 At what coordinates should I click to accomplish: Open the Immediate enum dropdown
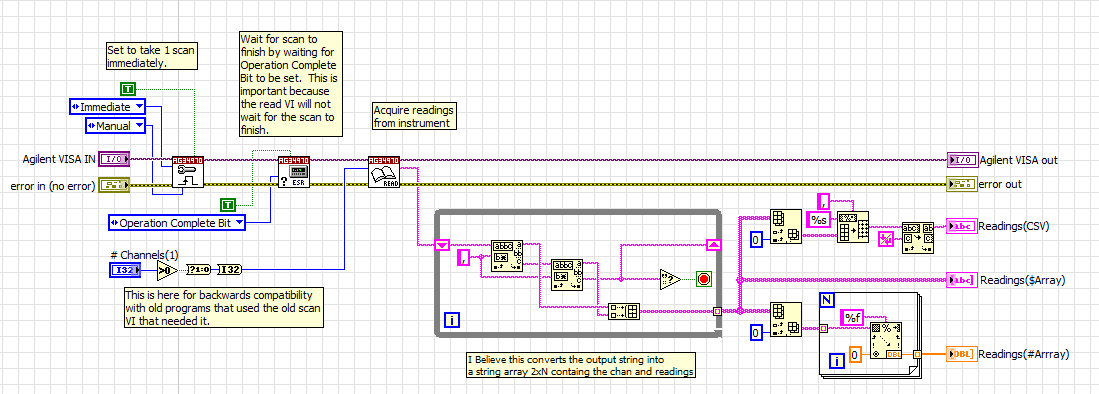tap(108, 107)
